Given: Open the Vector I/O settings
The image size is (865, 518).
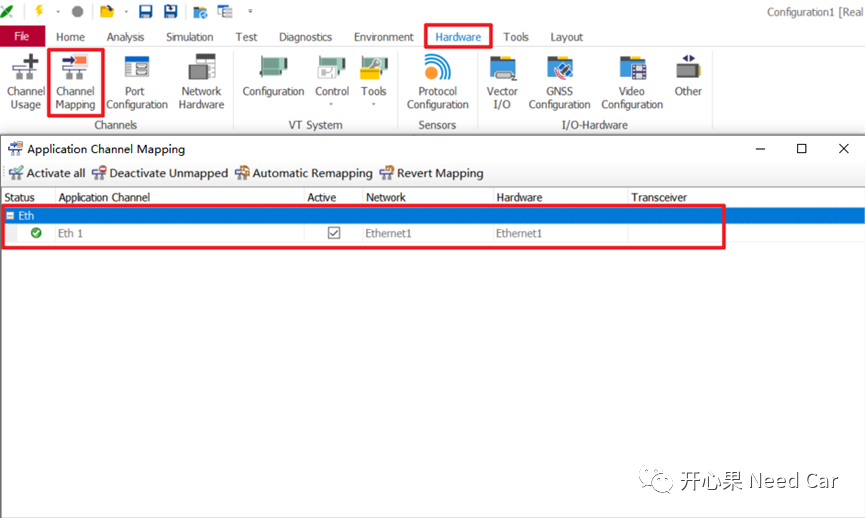Looking at the screenshot, I should (502, 83).
